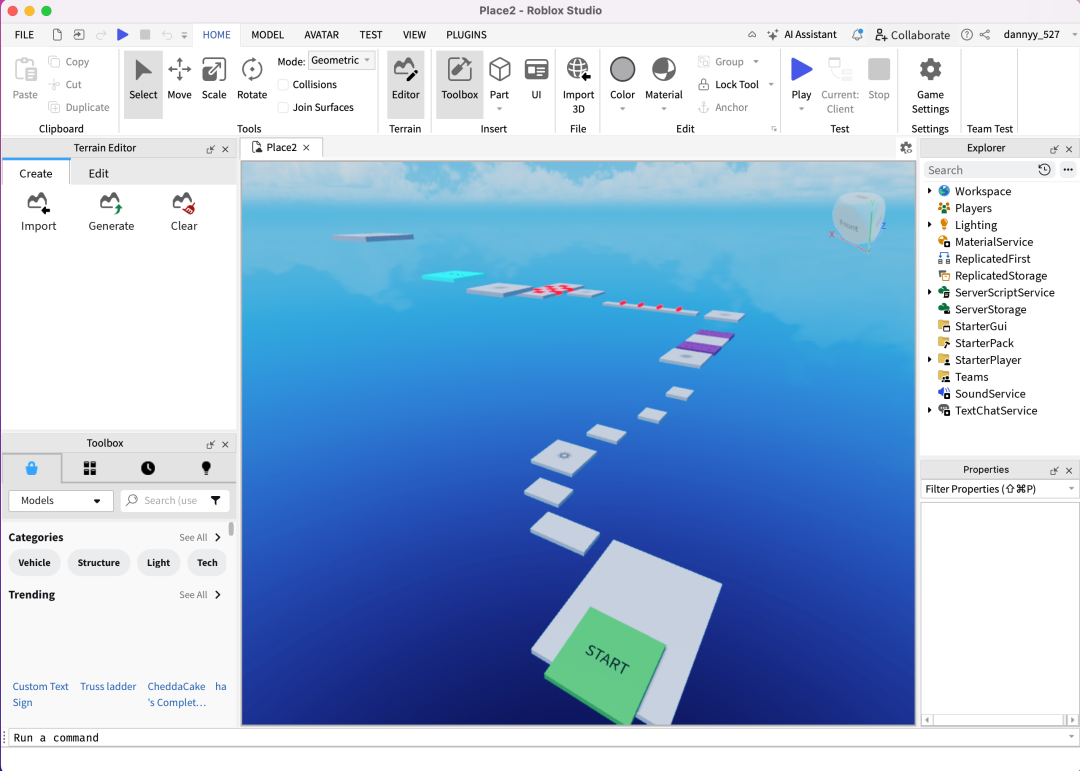Open Truss ladder model link
The width and height of the screenshot is (1080, 771).
tap(108, 686)
